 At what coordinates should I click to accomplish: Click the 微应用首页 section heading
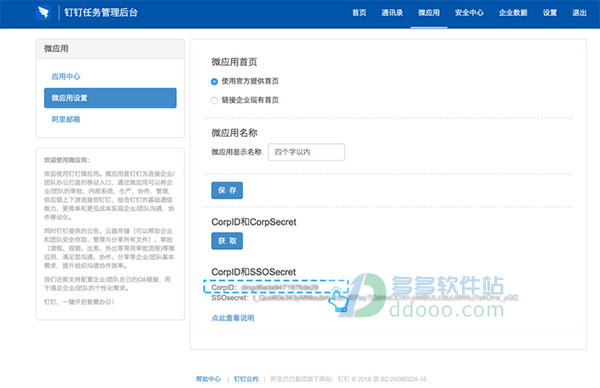point(234,62)
